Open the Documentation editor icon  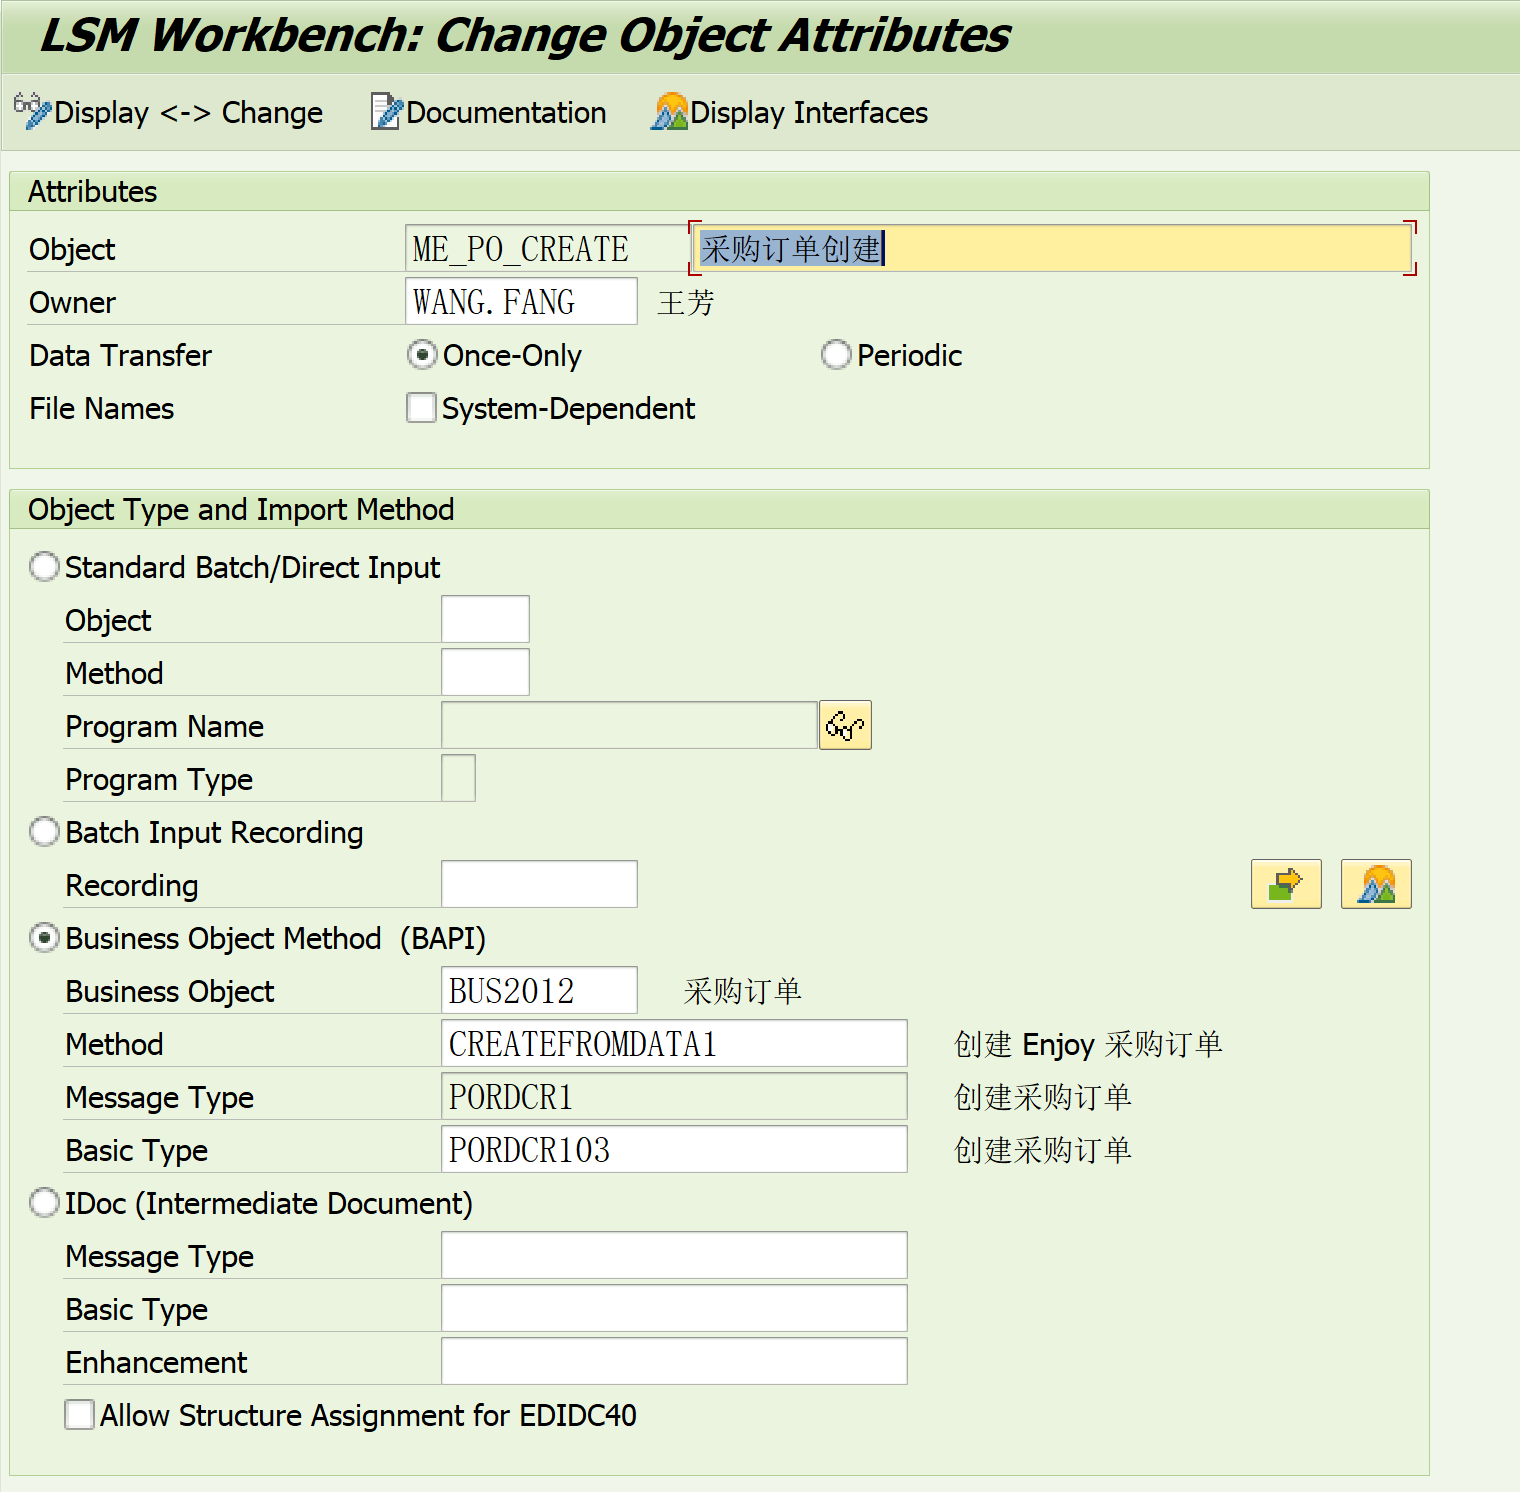point(384,112)
